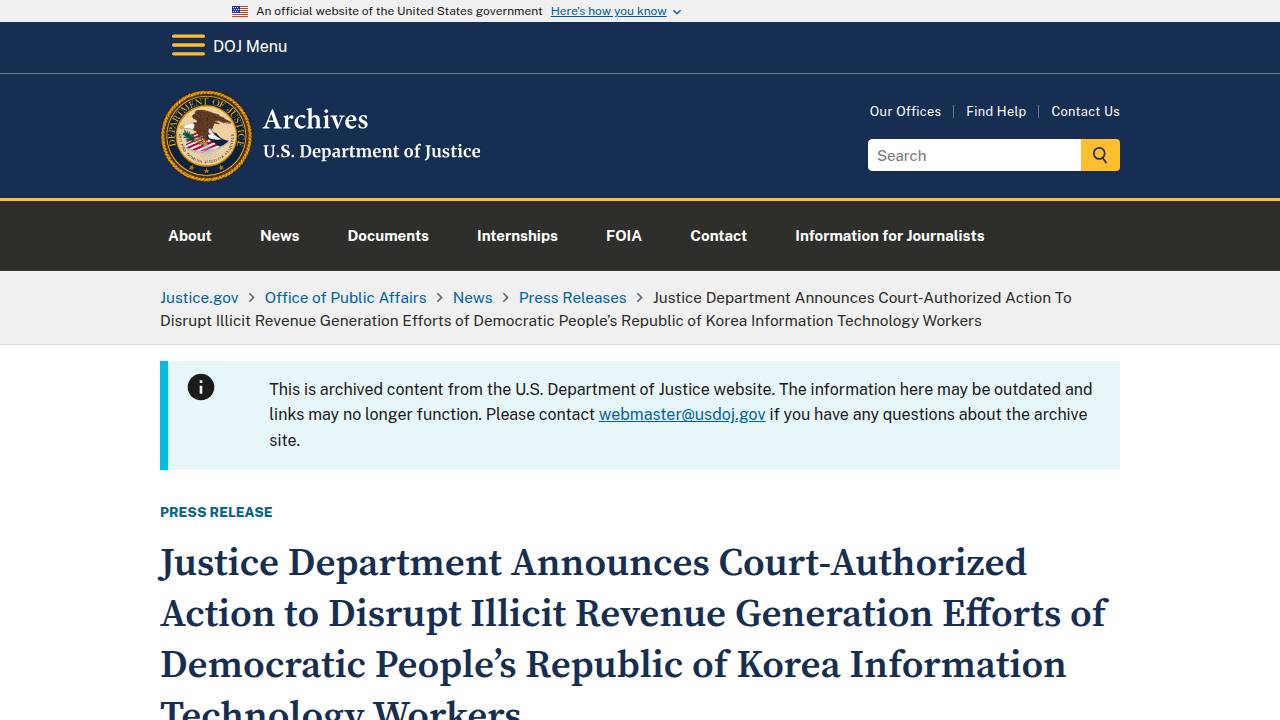Image resolution: width=1280 pixels, height=720 pixels.
Task: Click the yellow search magnifier button
Action: pyautogui.click(x=1100, y=155)
